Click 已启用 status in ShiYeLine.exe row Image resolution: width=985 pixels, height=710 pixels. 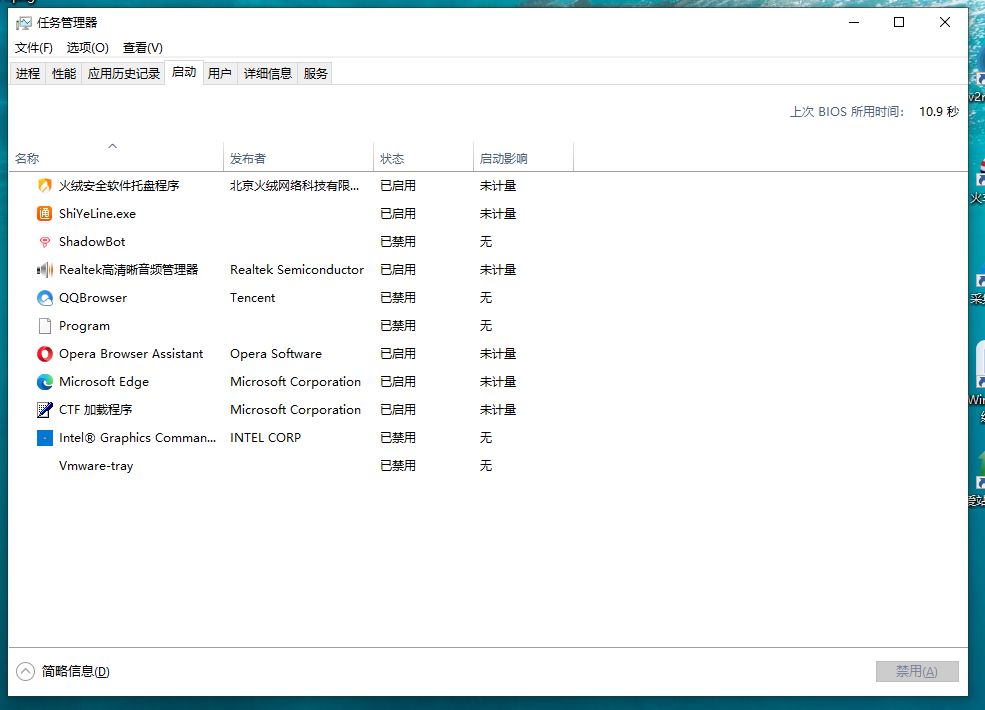click(398, 214)
